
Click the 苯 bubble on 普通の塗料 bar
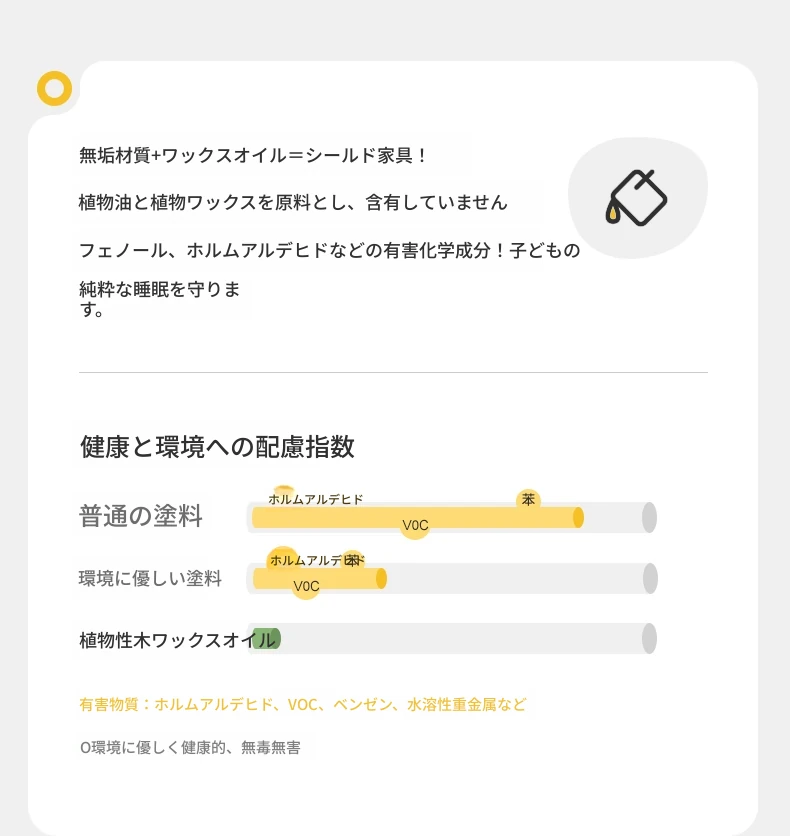click(x=528, y=500)
